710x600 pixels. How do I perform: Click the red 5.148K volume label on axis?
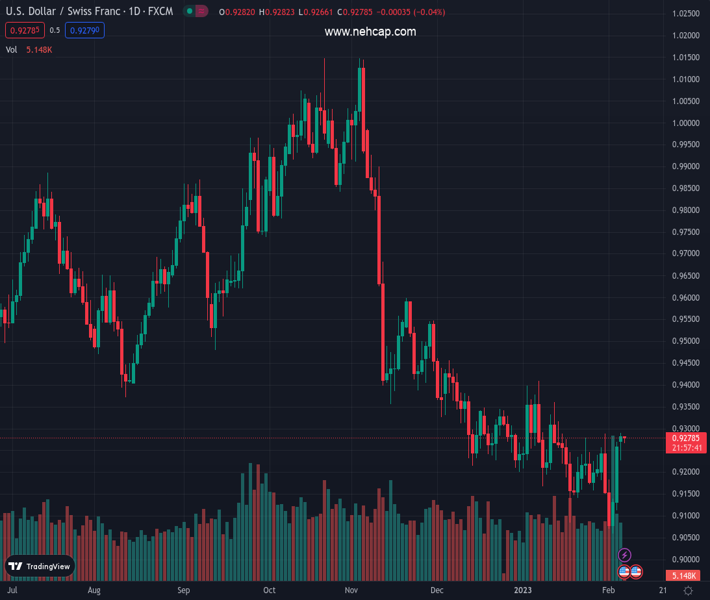point(685,576)
